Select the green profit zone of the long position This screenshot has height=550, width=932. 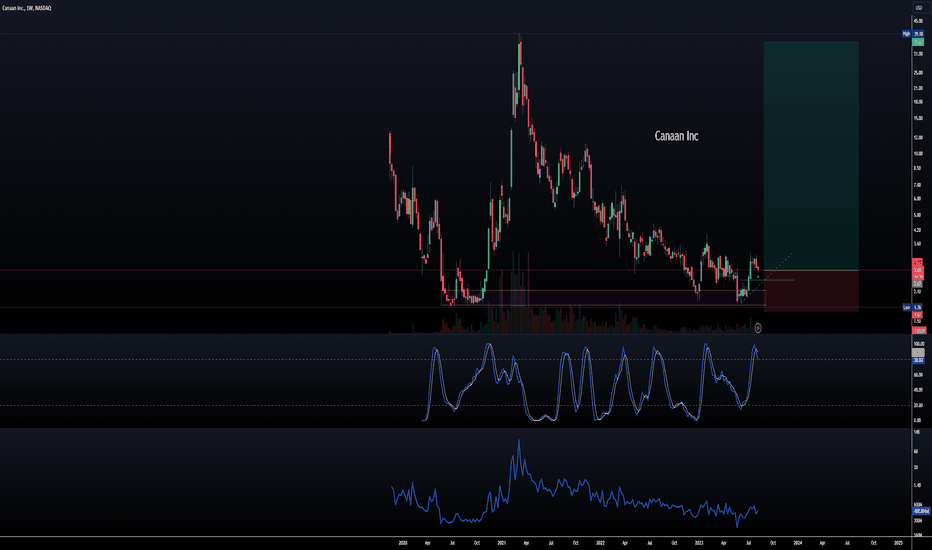coord(811,156)
